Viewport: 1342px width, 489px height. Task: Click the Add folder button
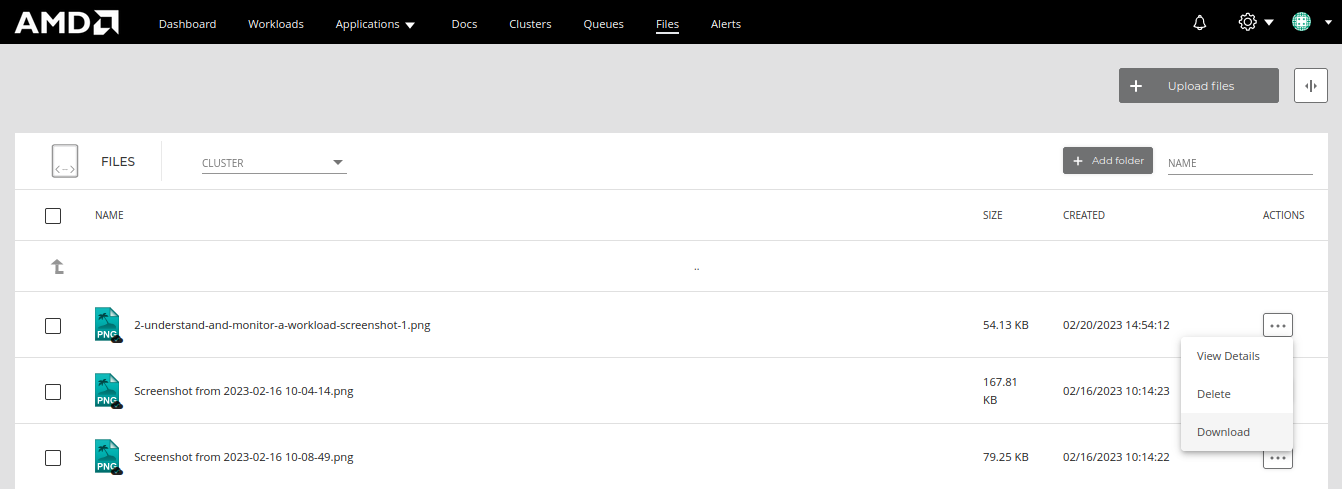tap(1108, 160)
